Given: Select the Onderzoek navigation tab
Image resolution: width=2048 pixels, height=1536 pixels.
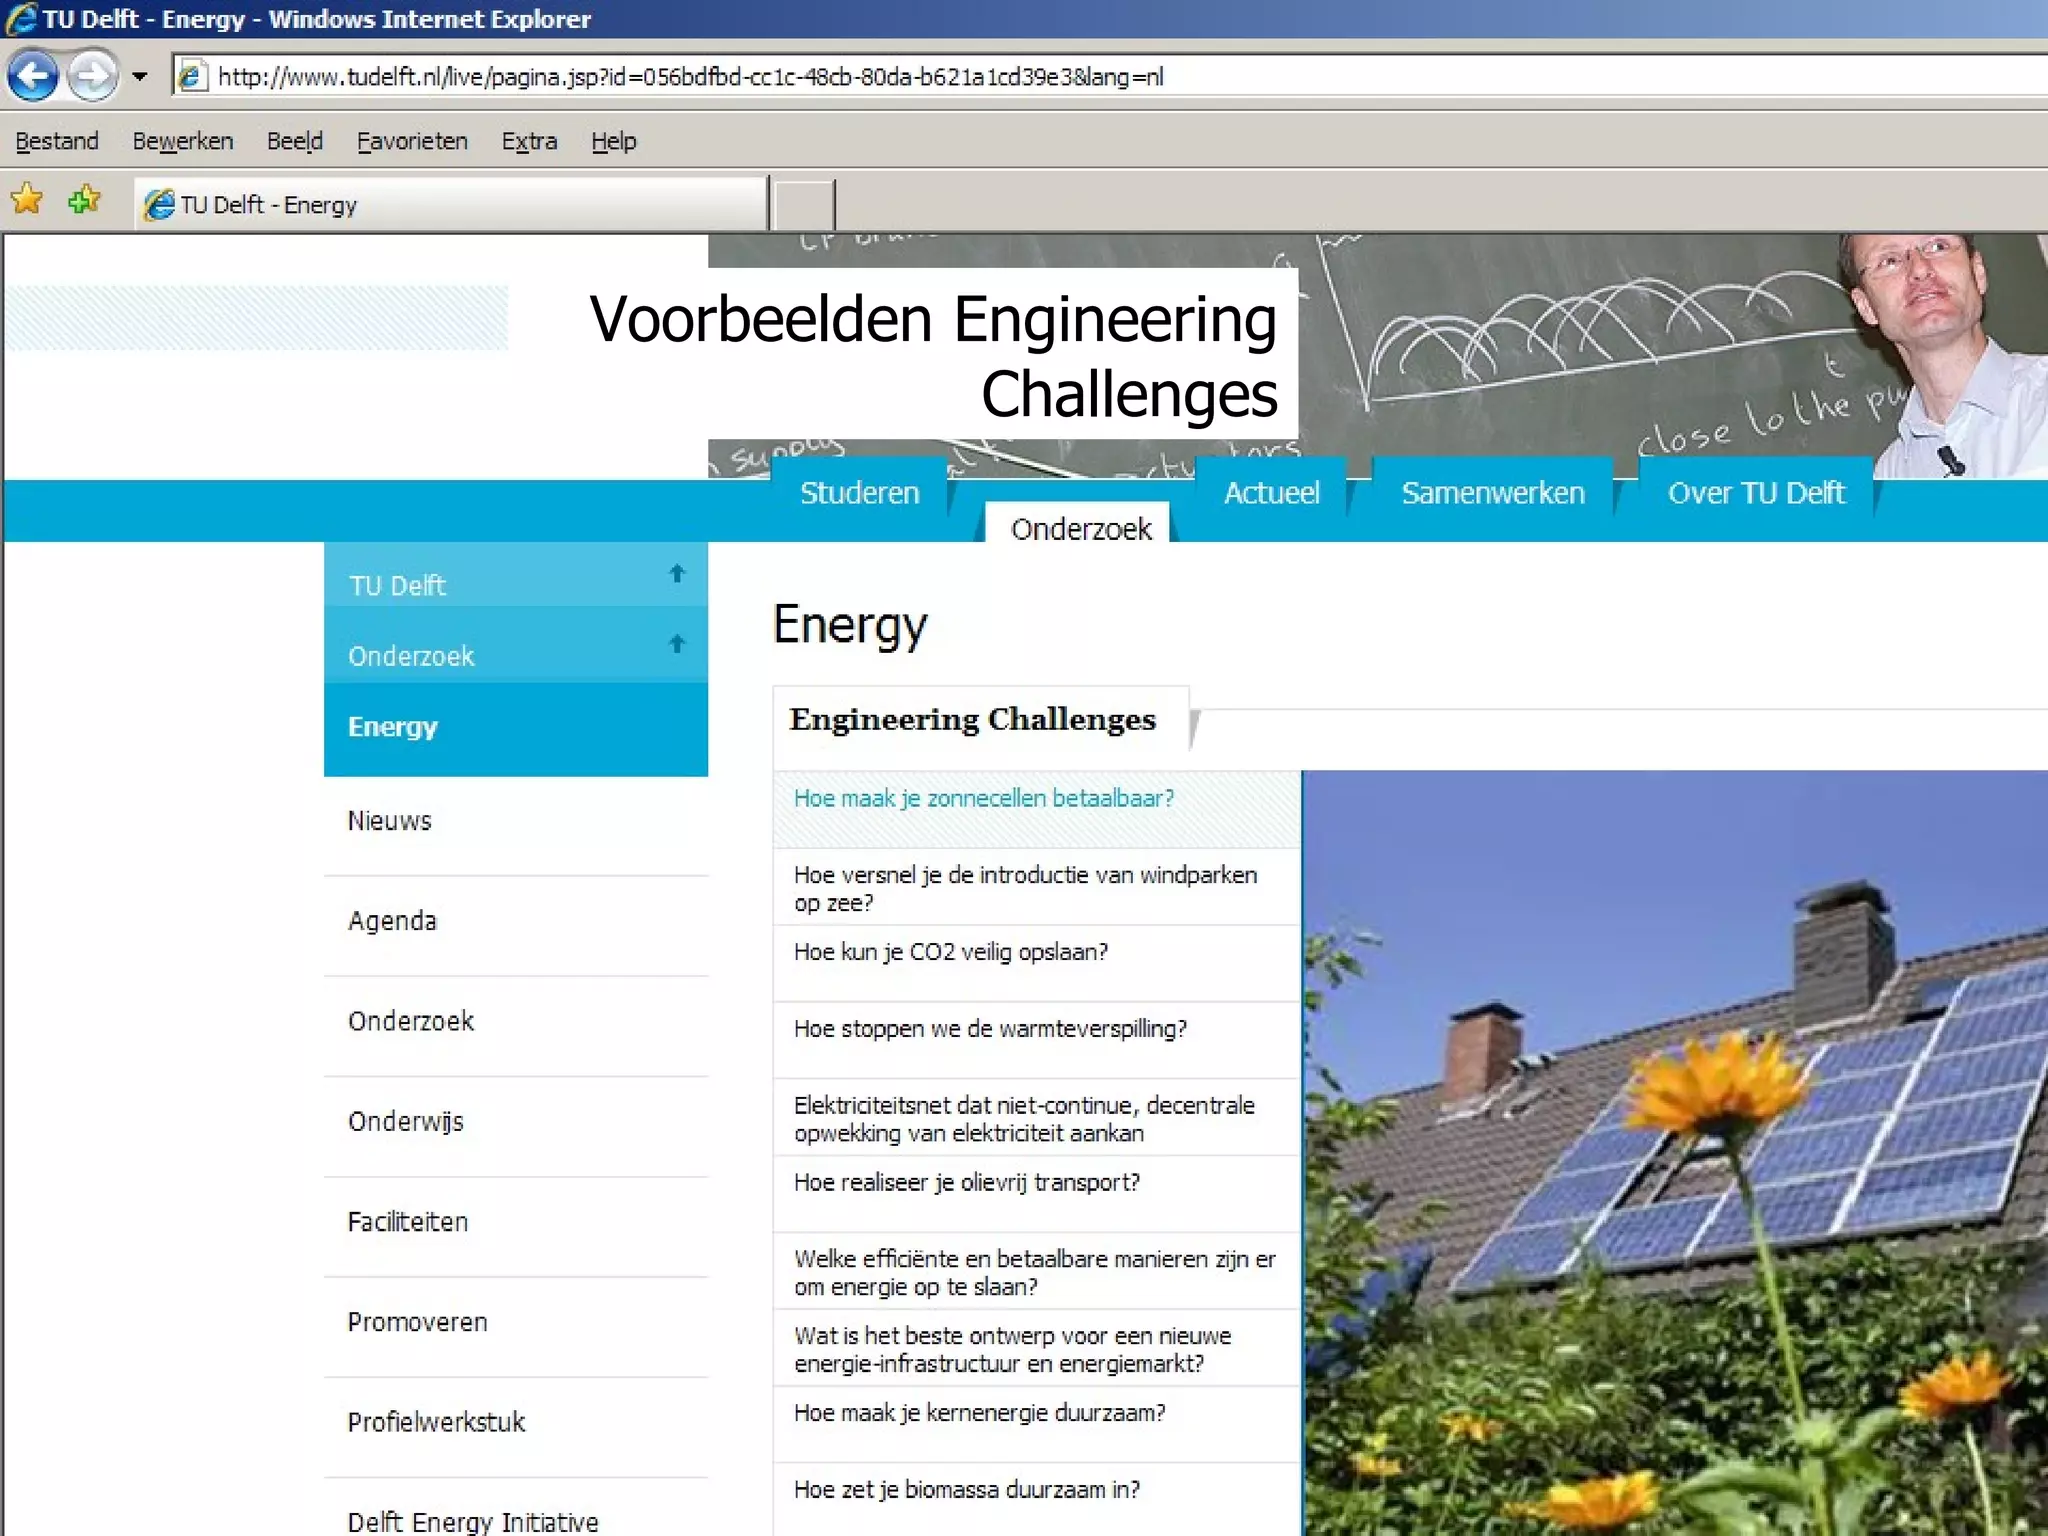Looking at the screenshot, I should tap(1080, 524).
